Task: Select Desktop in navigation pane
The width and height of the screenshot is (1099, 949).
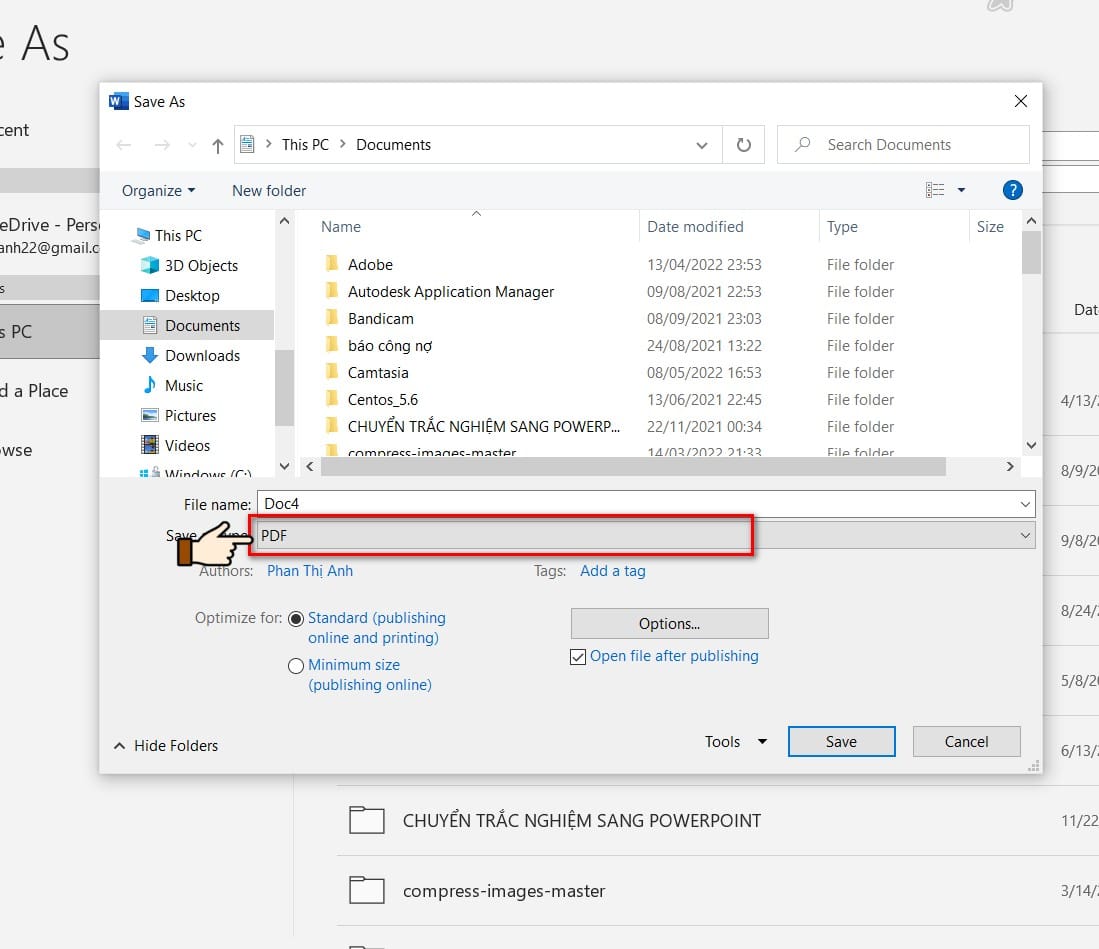Action: (x=181, y=296)
